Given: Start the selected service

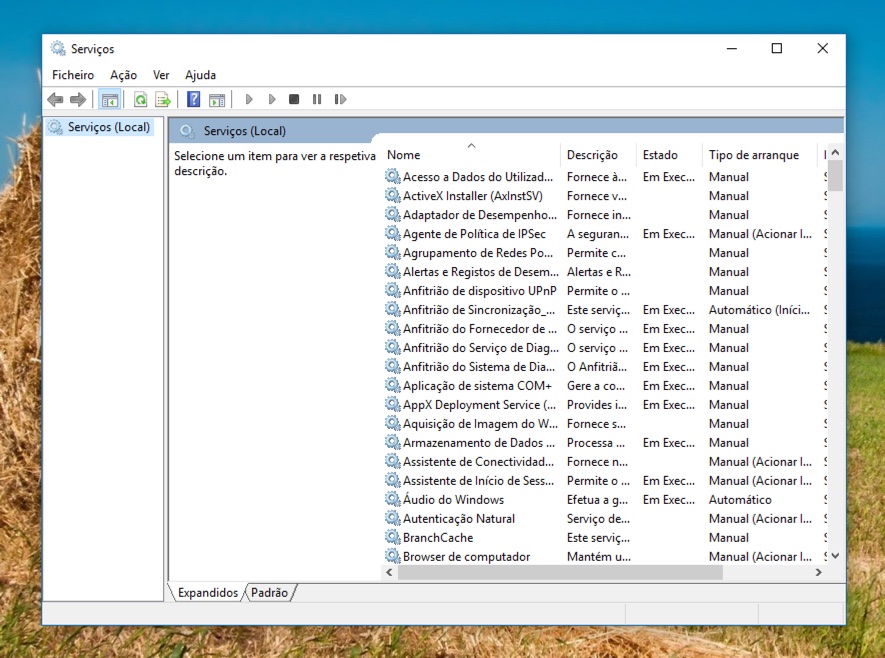Looking at the screenshot, I should 248,99.
